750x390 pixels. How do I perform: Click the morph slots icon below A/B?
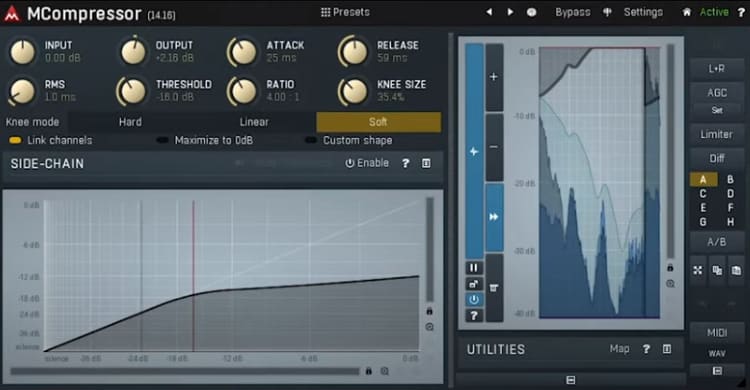[x=698, y=271]
